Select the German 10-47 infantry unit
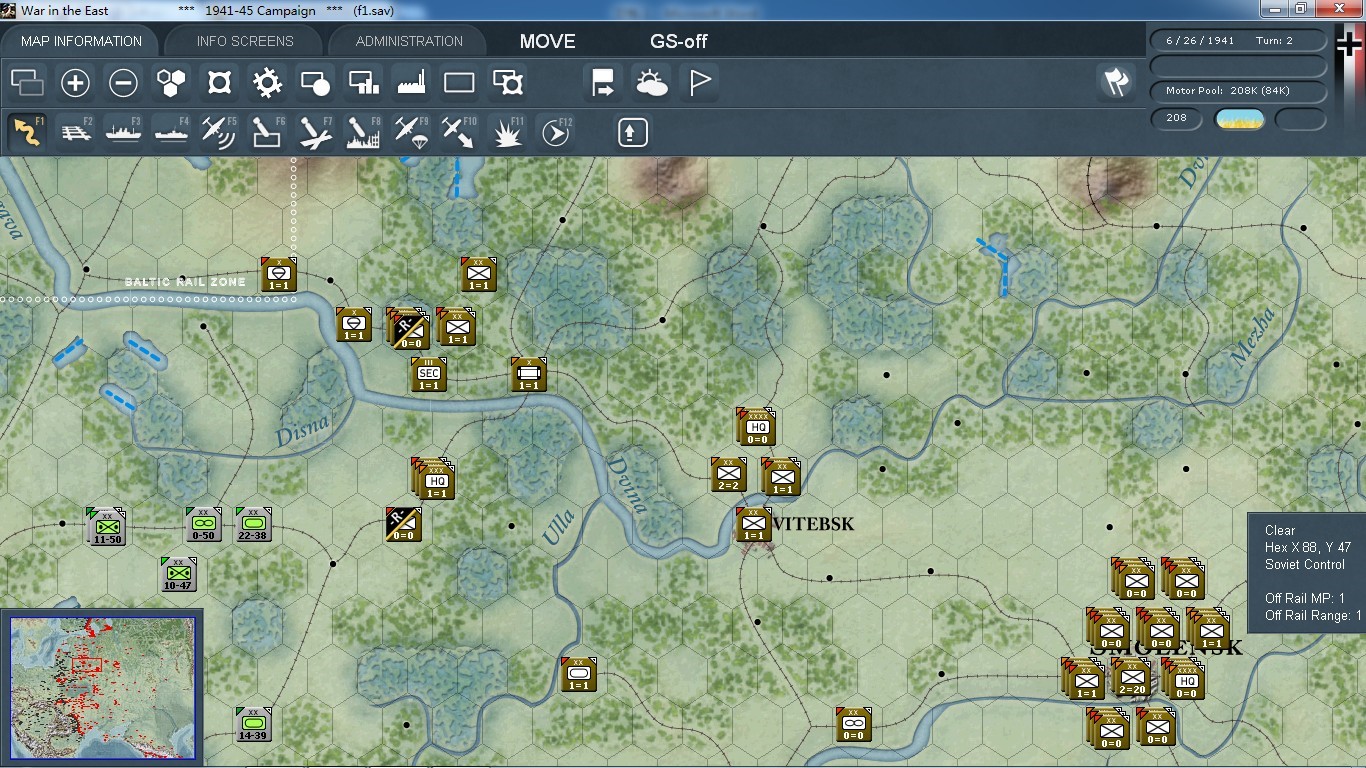The image size is (1366, 768). (178, 573)
